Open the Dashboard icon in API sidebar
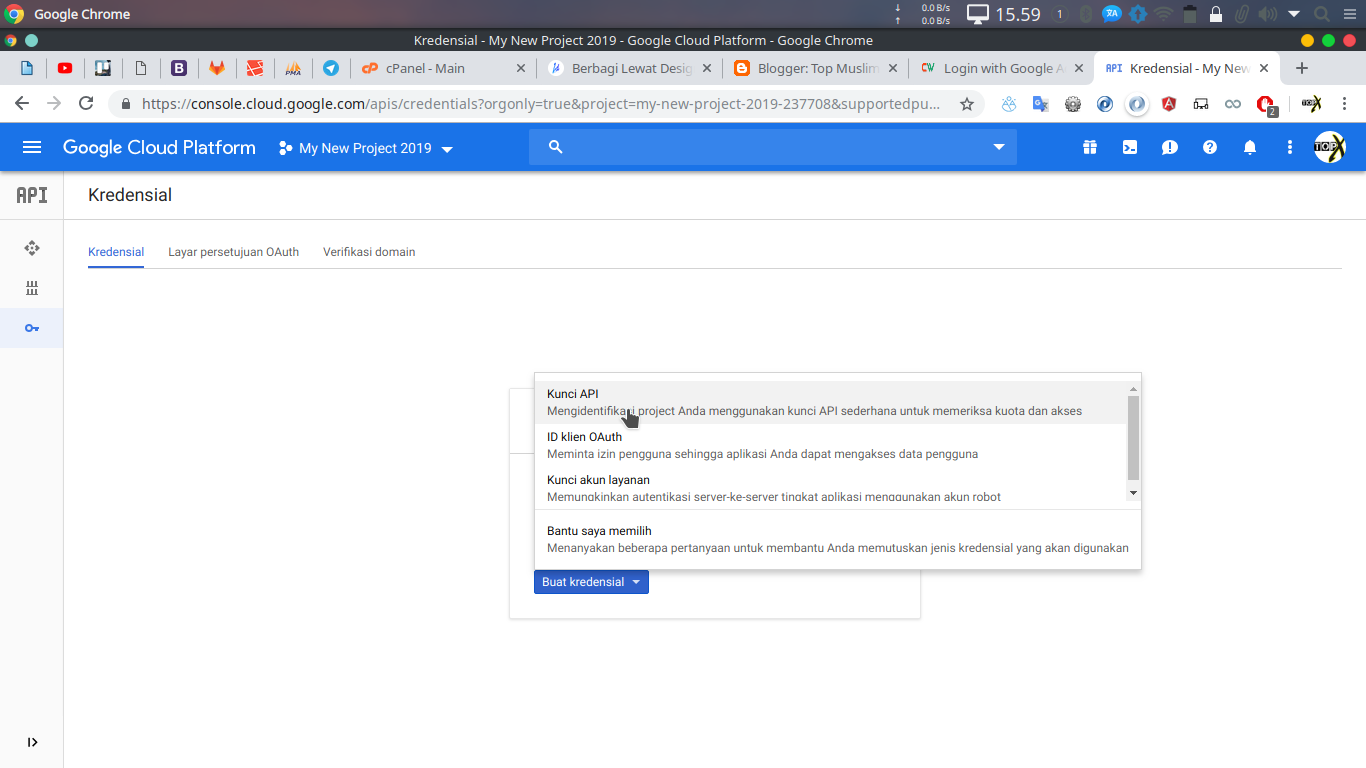1366x768 pixels. tap(32, 248)
